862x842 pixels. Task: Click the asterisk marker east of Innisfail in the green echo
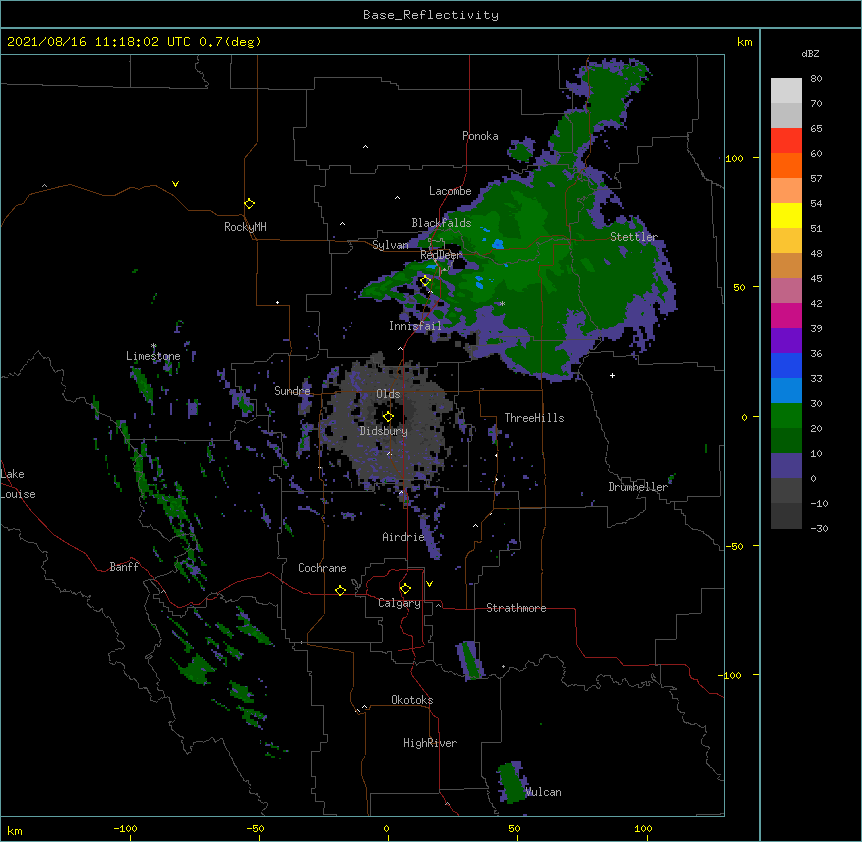point(502,303)
